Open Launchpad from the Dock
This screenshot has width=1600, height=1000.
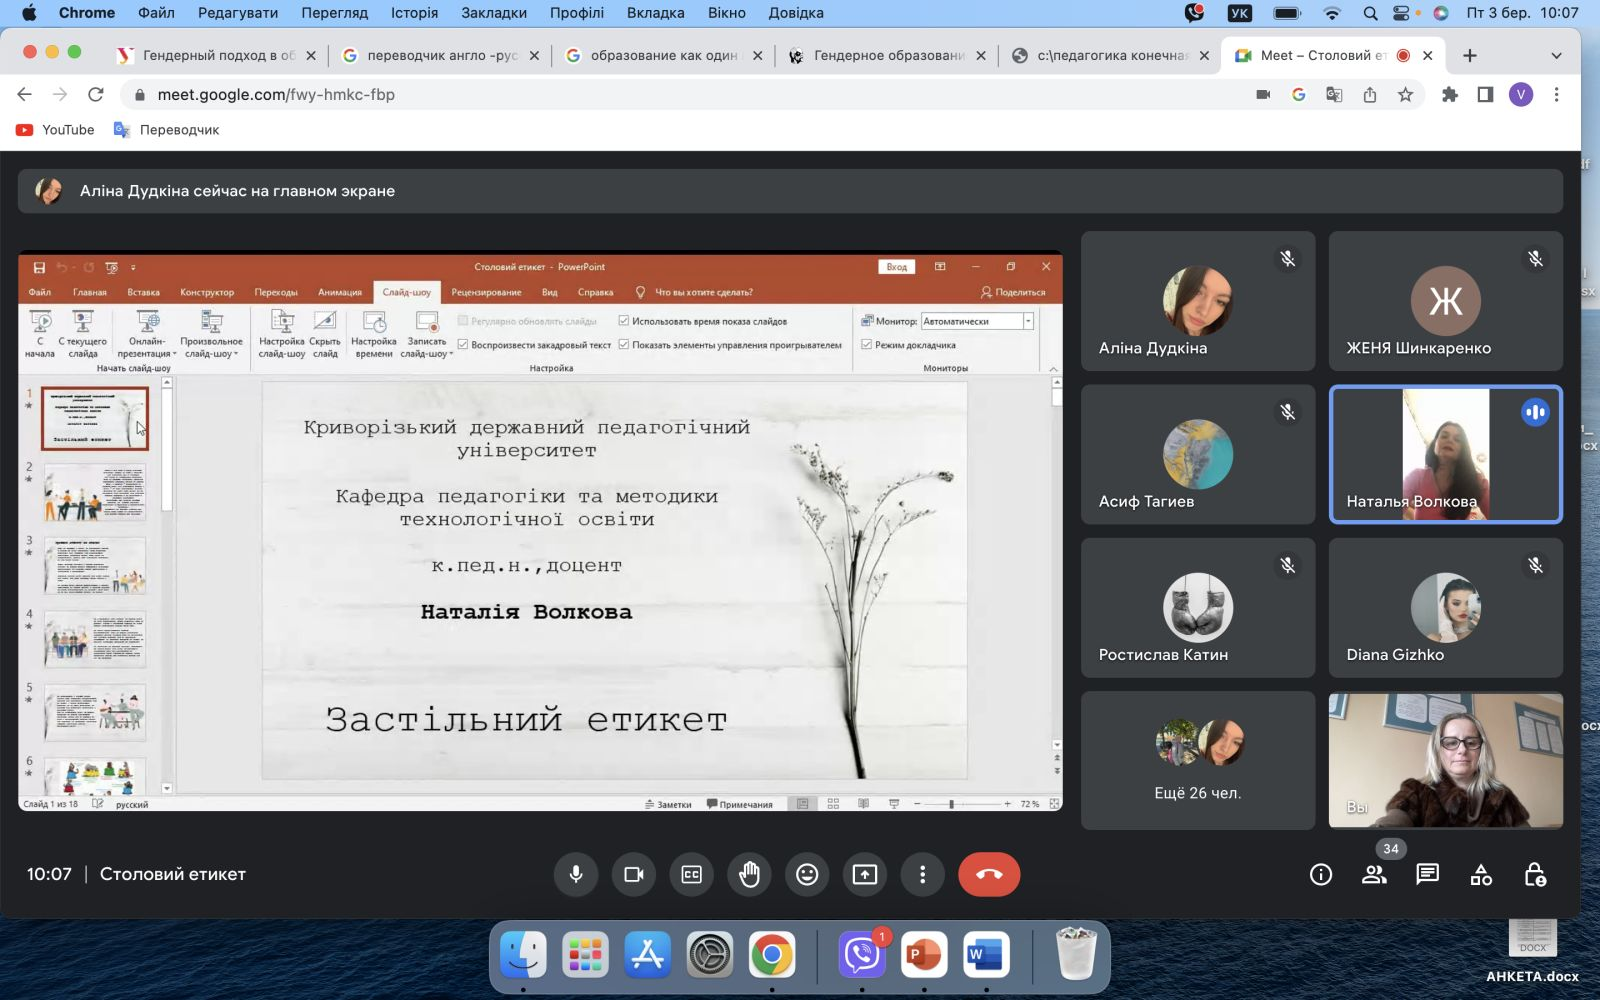tap(585, 955)
